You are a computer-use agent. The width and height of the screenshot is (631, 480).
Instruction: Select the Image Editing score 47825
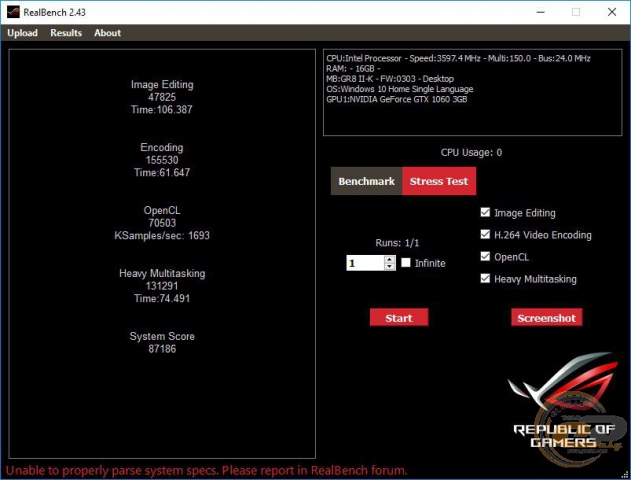[162, 97]
